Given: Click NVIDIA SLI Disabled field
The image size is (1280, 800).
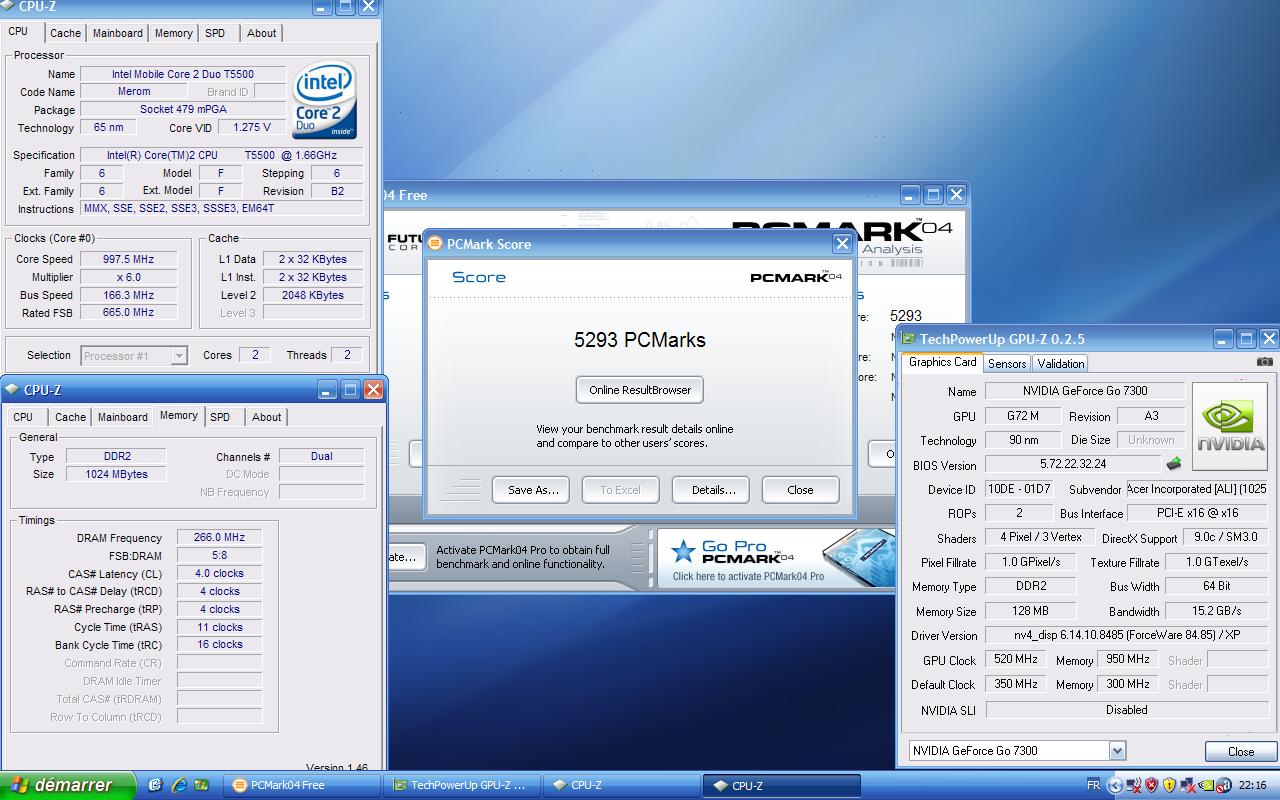Looking at the screenshot, I should (x=1128, y=710).
